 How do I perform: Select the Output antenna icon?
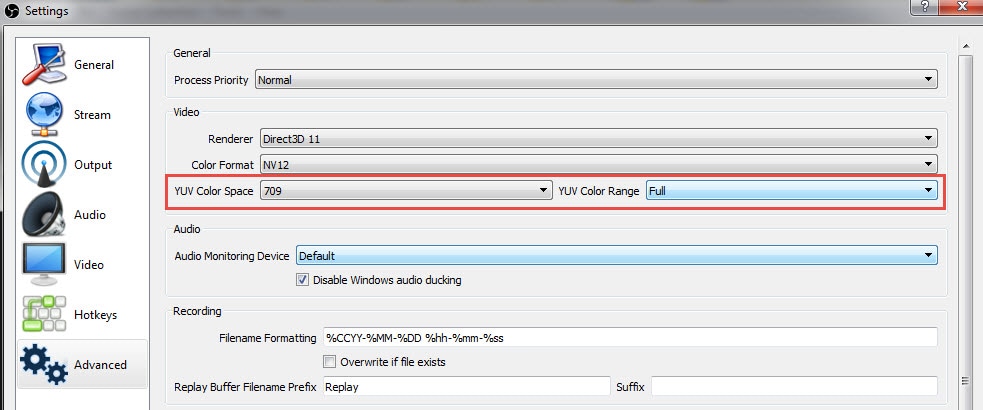click(44, 165)
